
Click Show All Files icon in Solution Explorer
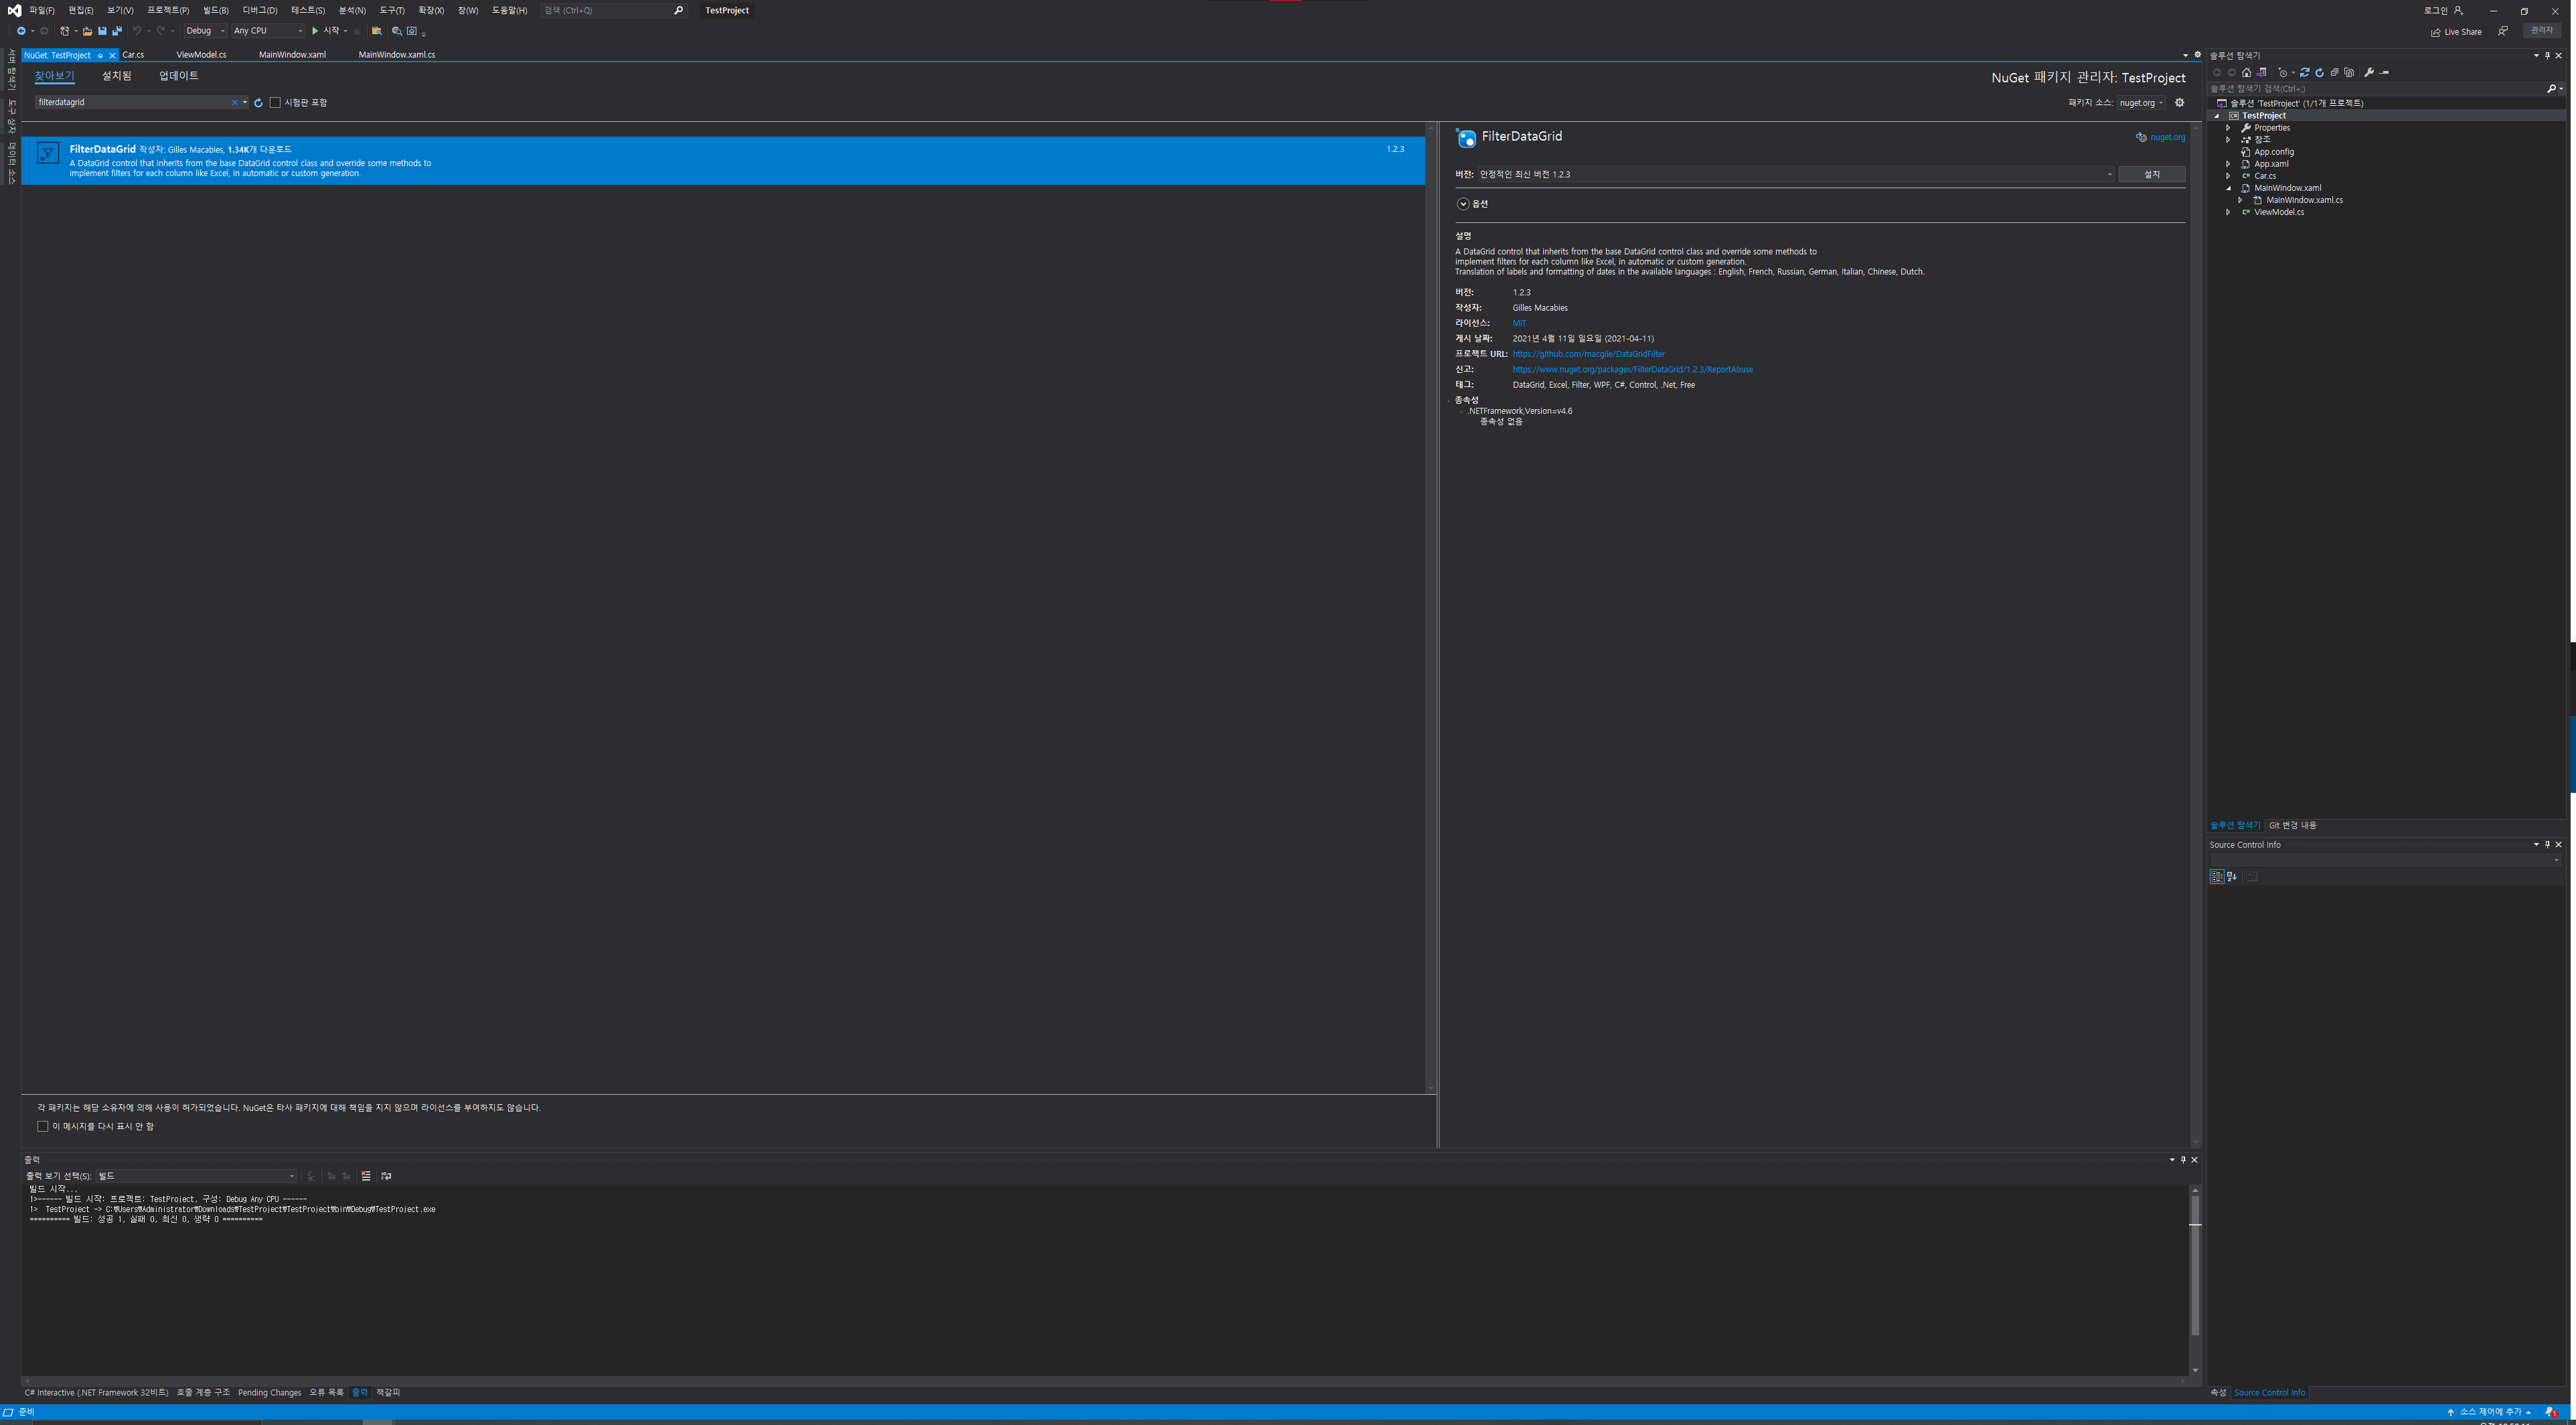point(2349,72)
